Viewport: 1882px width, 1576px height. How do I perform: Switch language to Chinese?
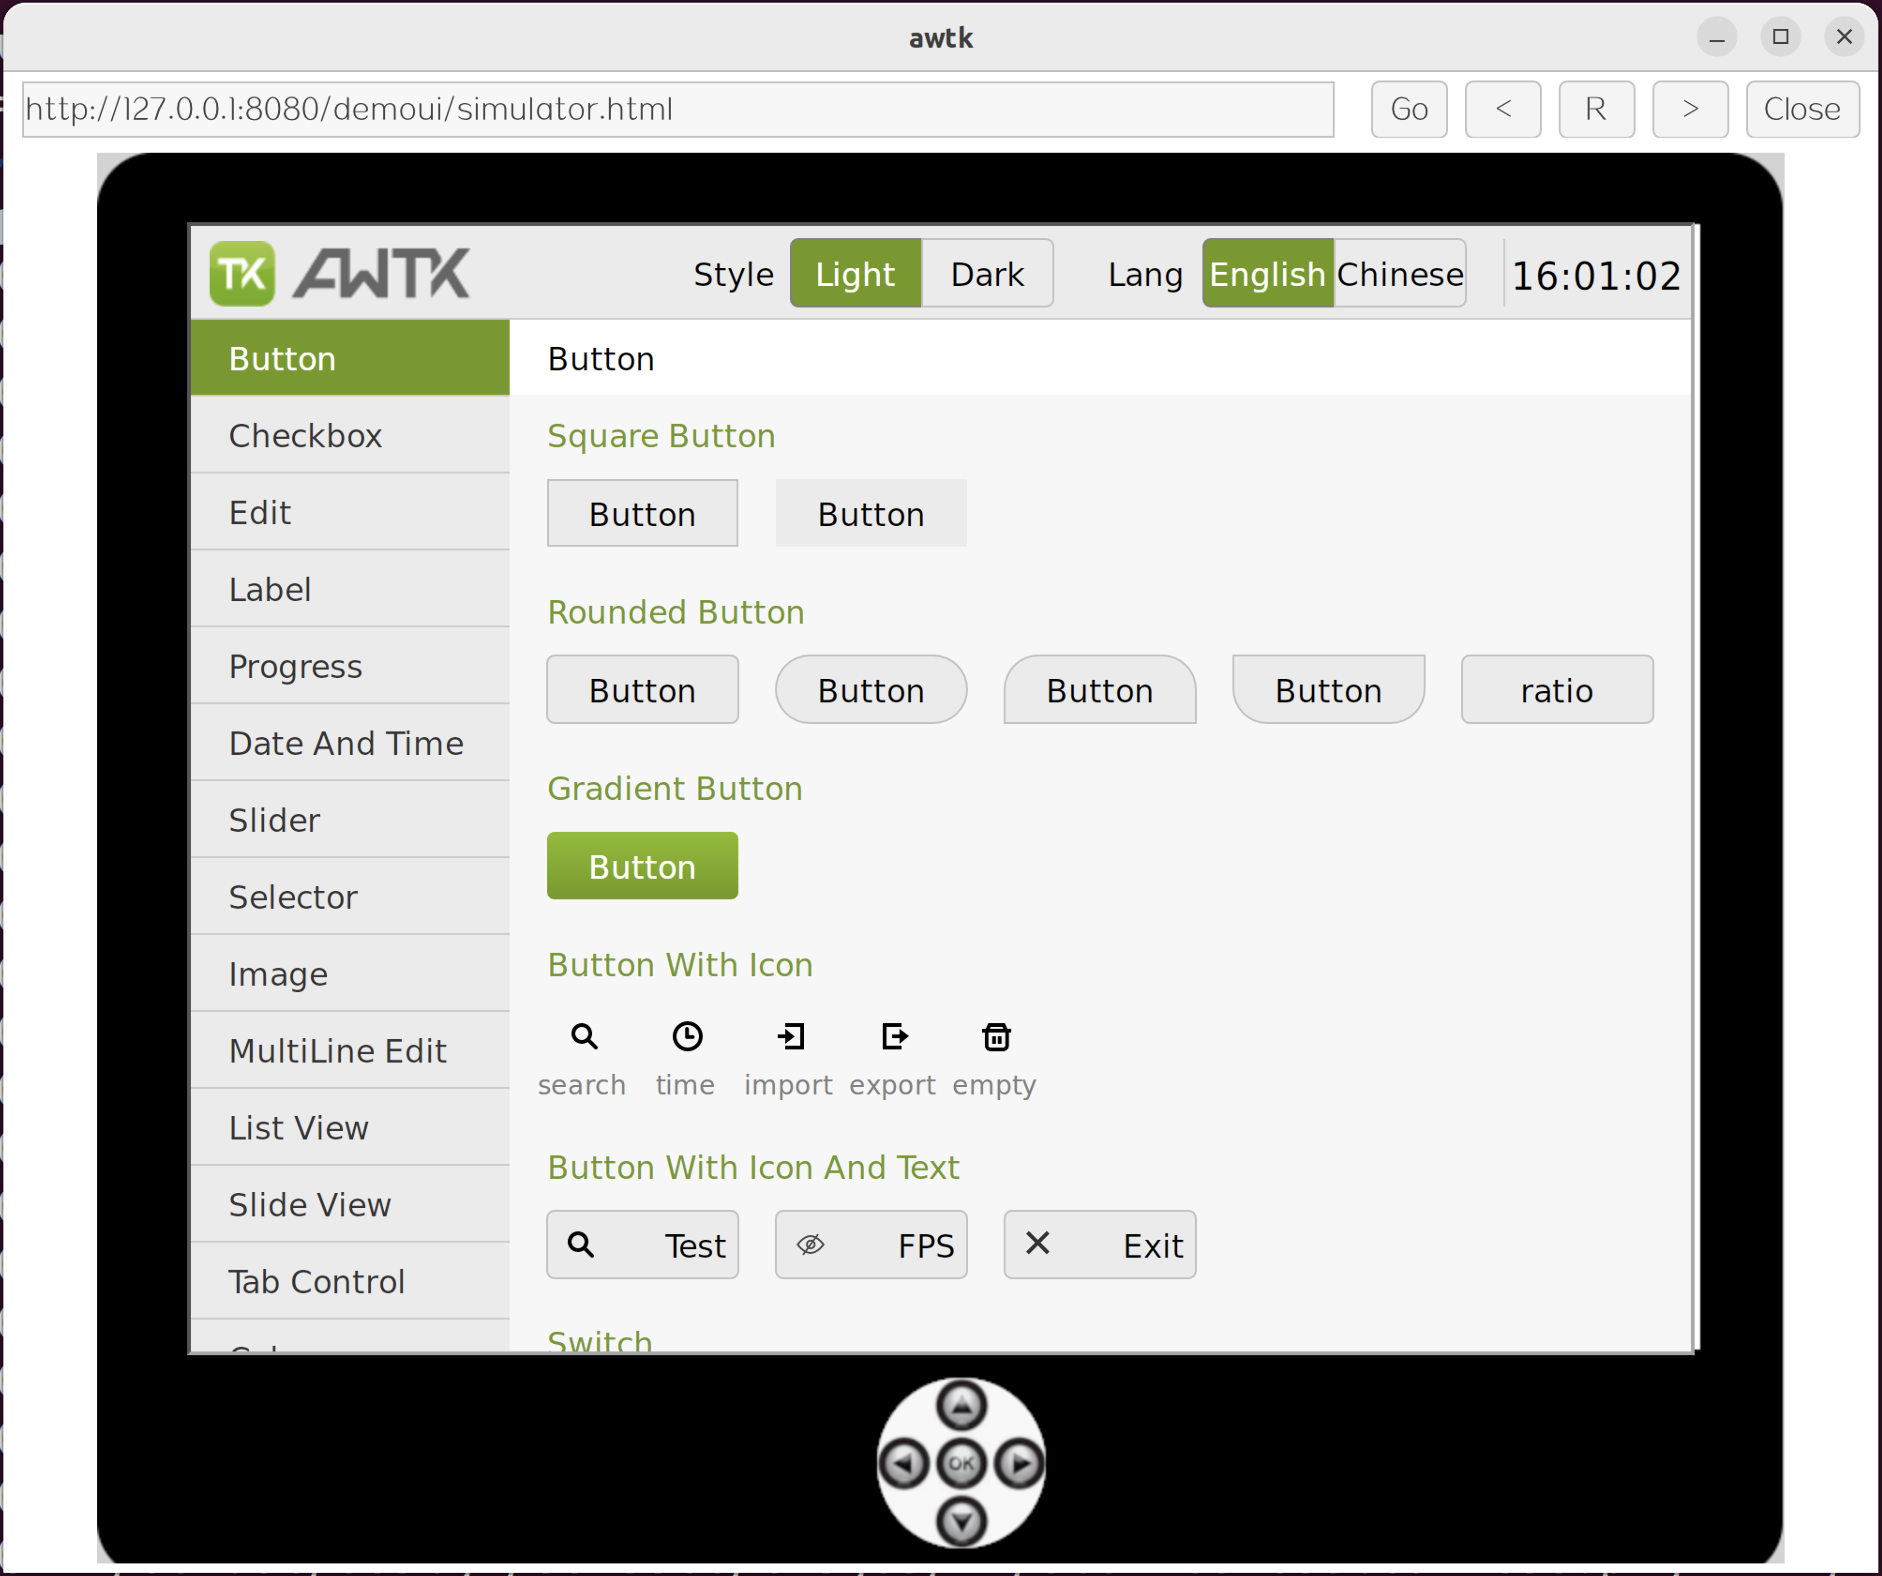[x=1400, y=273]
